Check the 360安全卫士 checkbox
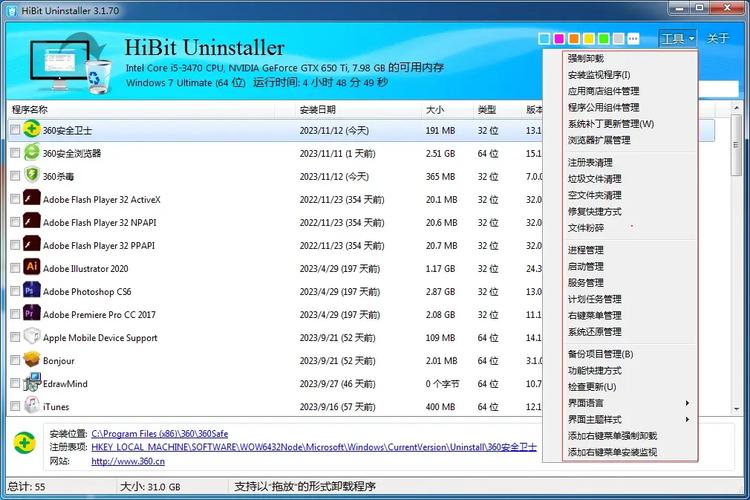Screen dimensions: 750x500 click(x=15, y=130)
